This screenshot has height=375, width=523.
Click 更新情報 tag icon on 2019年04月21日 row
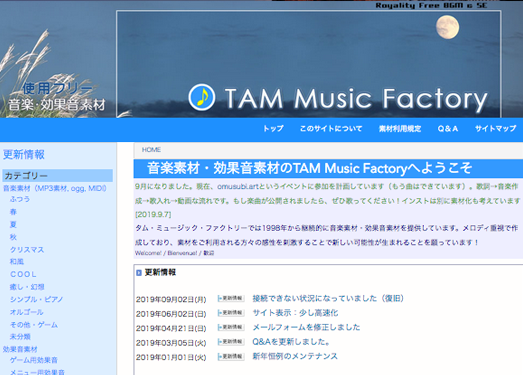click(231, 327)
